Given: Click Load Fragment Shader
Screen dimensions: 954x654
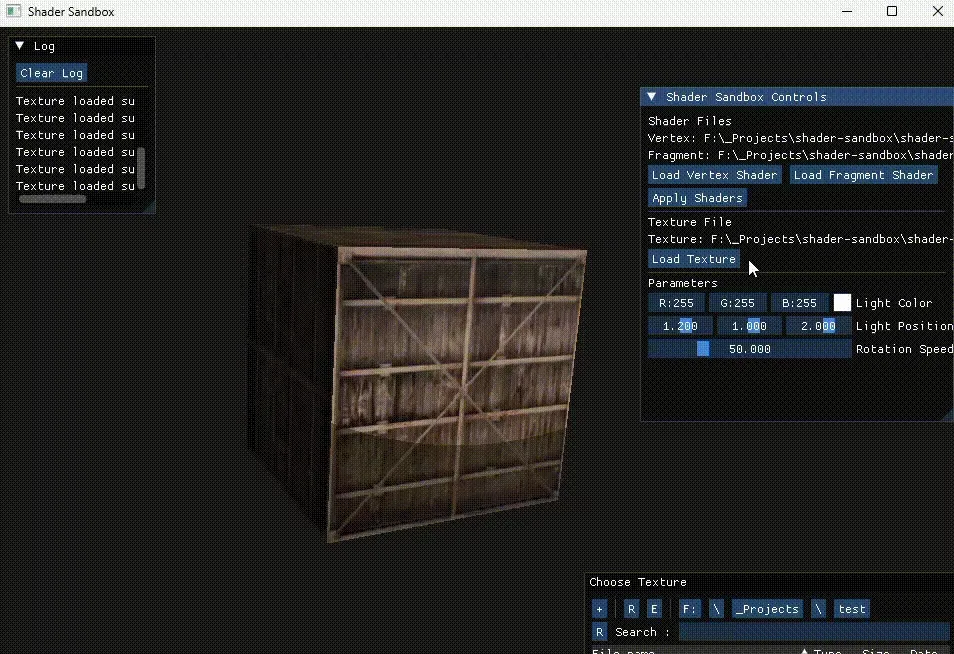Looking at the screenshot, I should tap(863, 175).
